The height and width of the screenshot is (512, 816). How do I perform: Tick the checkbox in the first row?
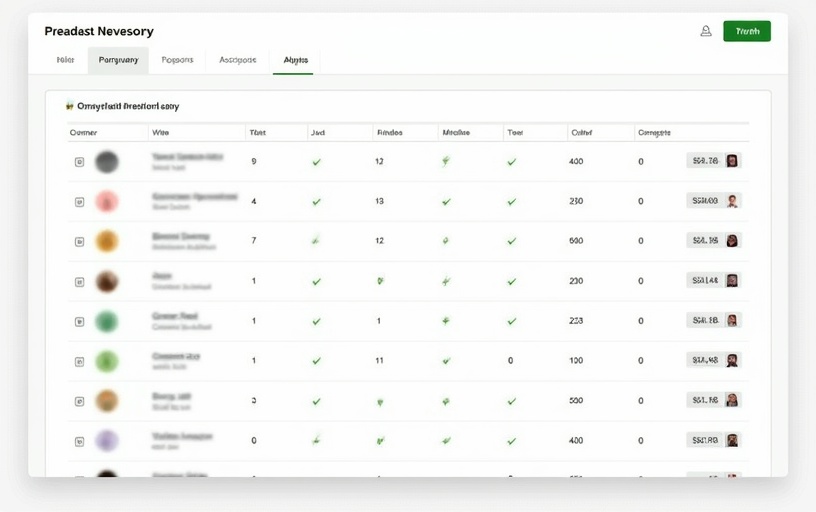(x=79, y=162)
